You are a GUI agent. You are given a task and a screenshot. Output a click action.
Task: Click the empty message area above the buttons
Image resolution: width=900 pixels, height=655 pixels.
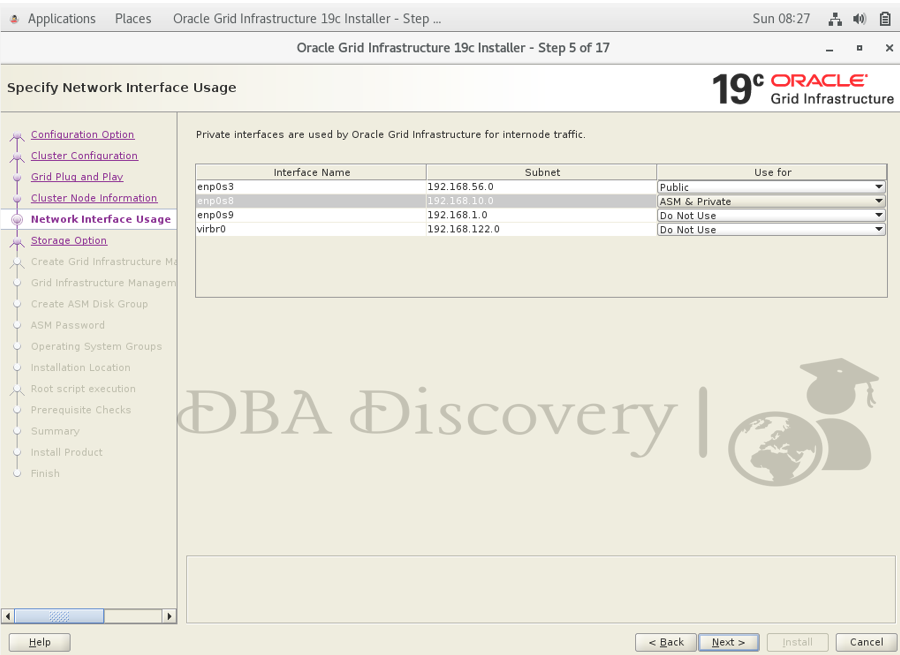click(541, 589)
